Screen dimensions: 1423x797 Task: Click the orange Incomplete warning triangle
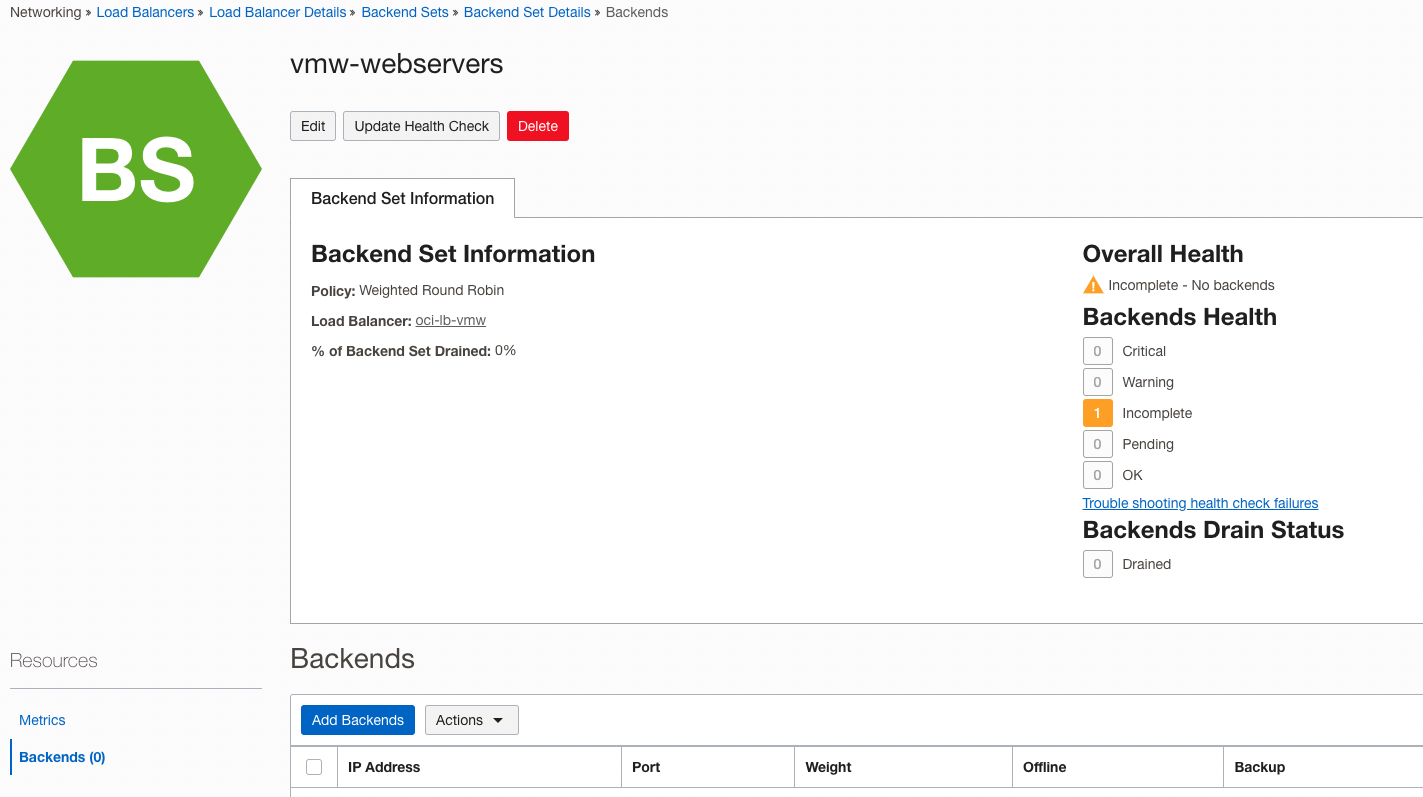1092,285
